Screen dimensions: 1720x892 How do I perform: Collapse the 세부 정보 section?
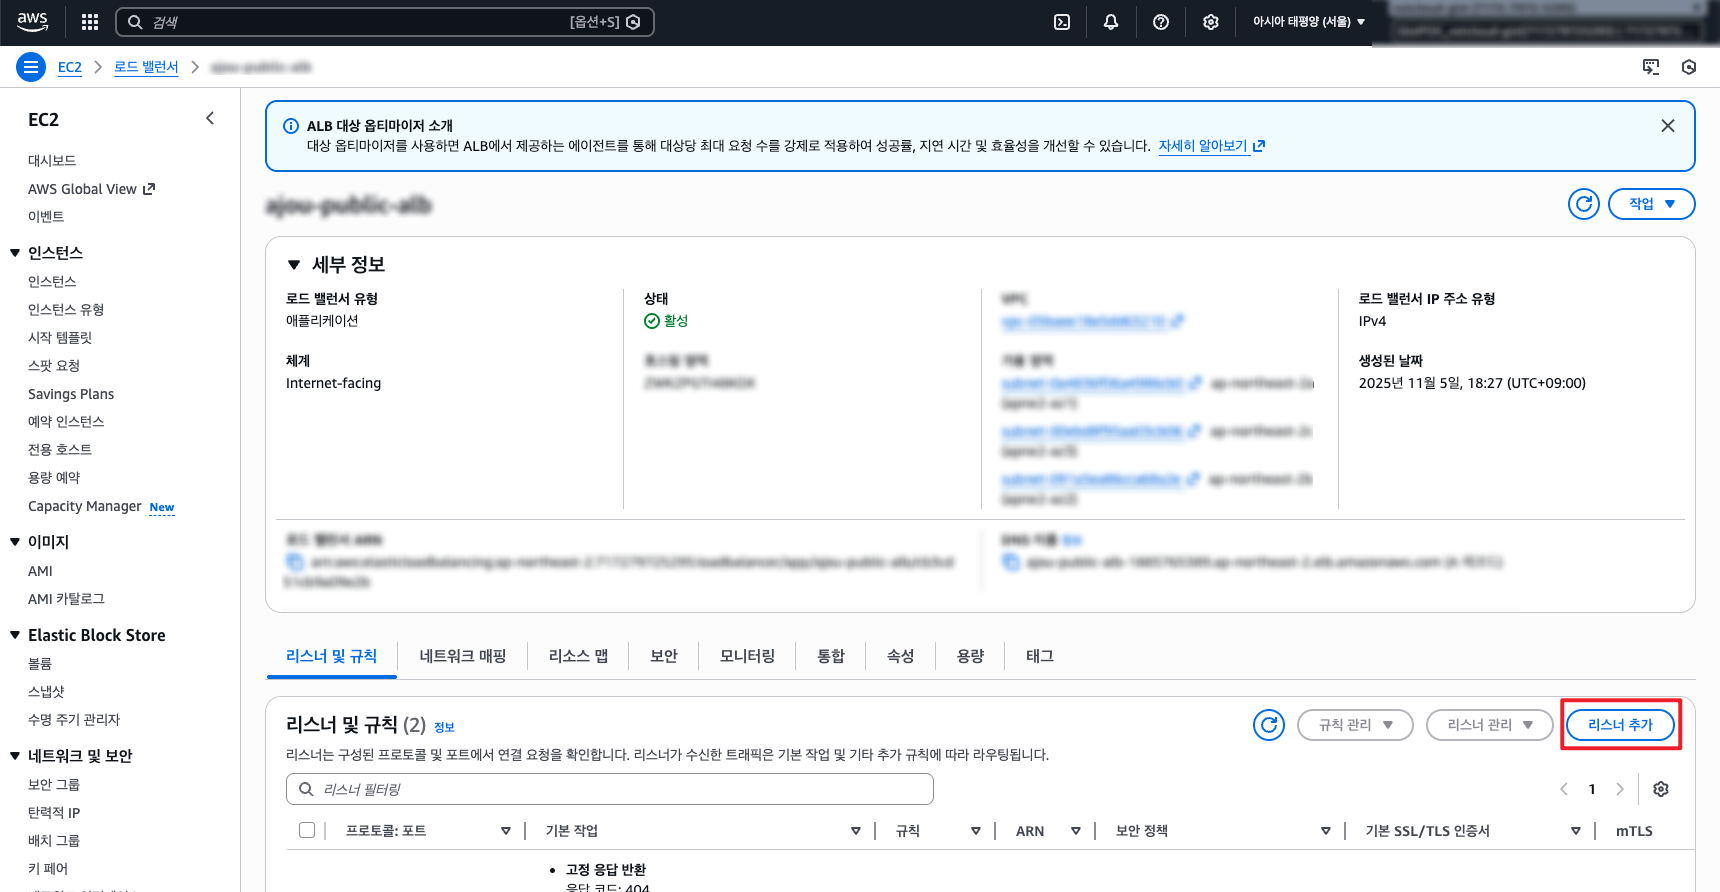pos(294,265)
